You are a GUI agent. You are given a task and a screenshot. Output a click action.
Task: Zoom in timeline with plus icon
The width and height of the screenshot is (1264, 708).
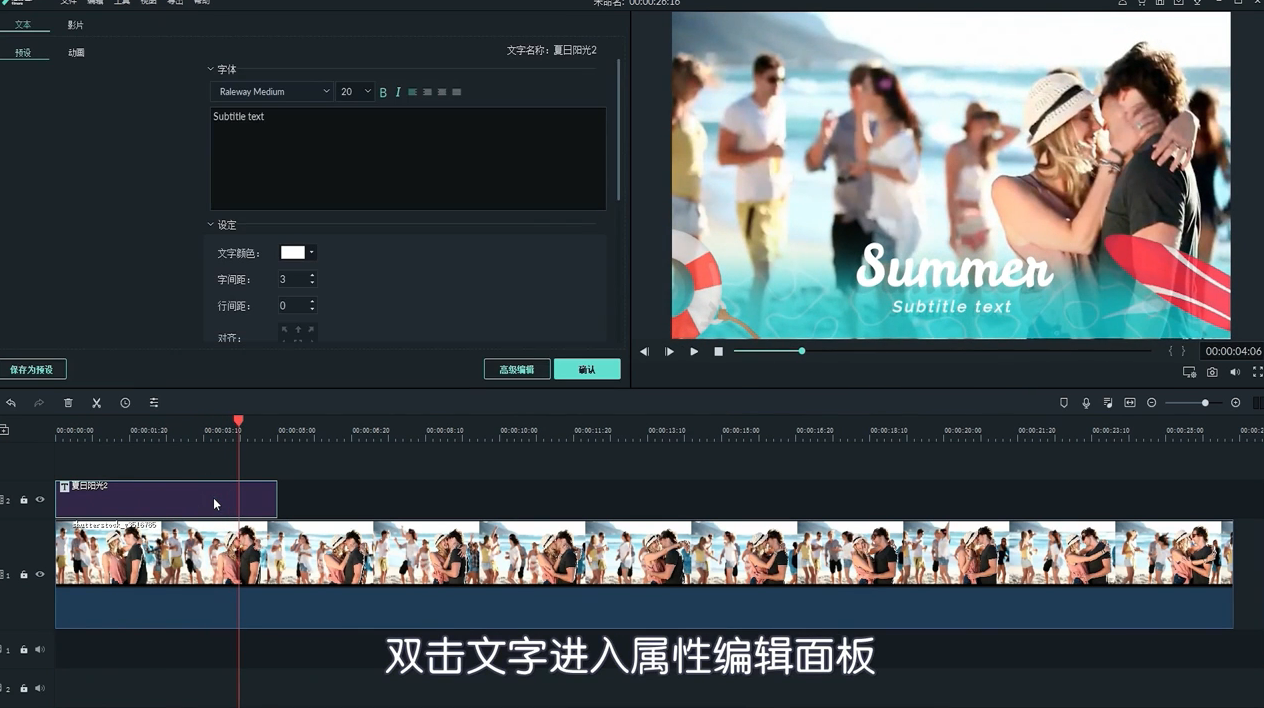pos(1236,403)
